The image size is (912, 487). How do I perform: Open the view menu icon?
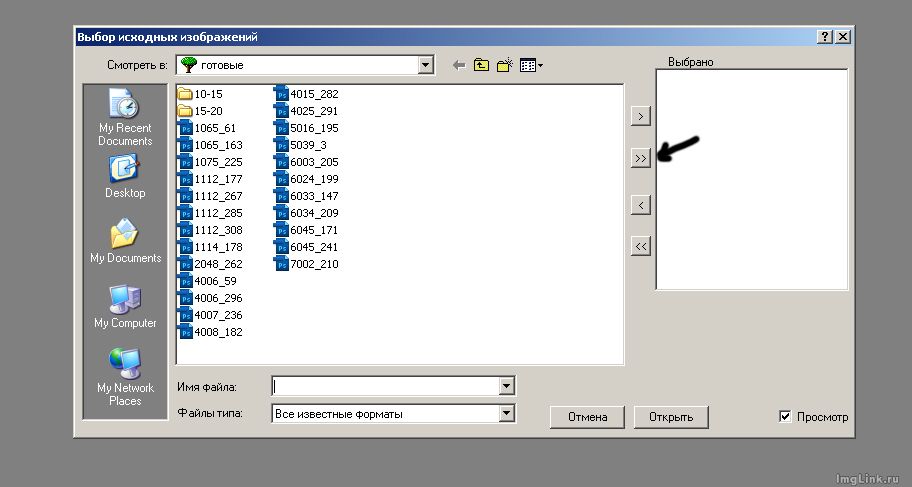pyautogui.click(x=531, y=65)
